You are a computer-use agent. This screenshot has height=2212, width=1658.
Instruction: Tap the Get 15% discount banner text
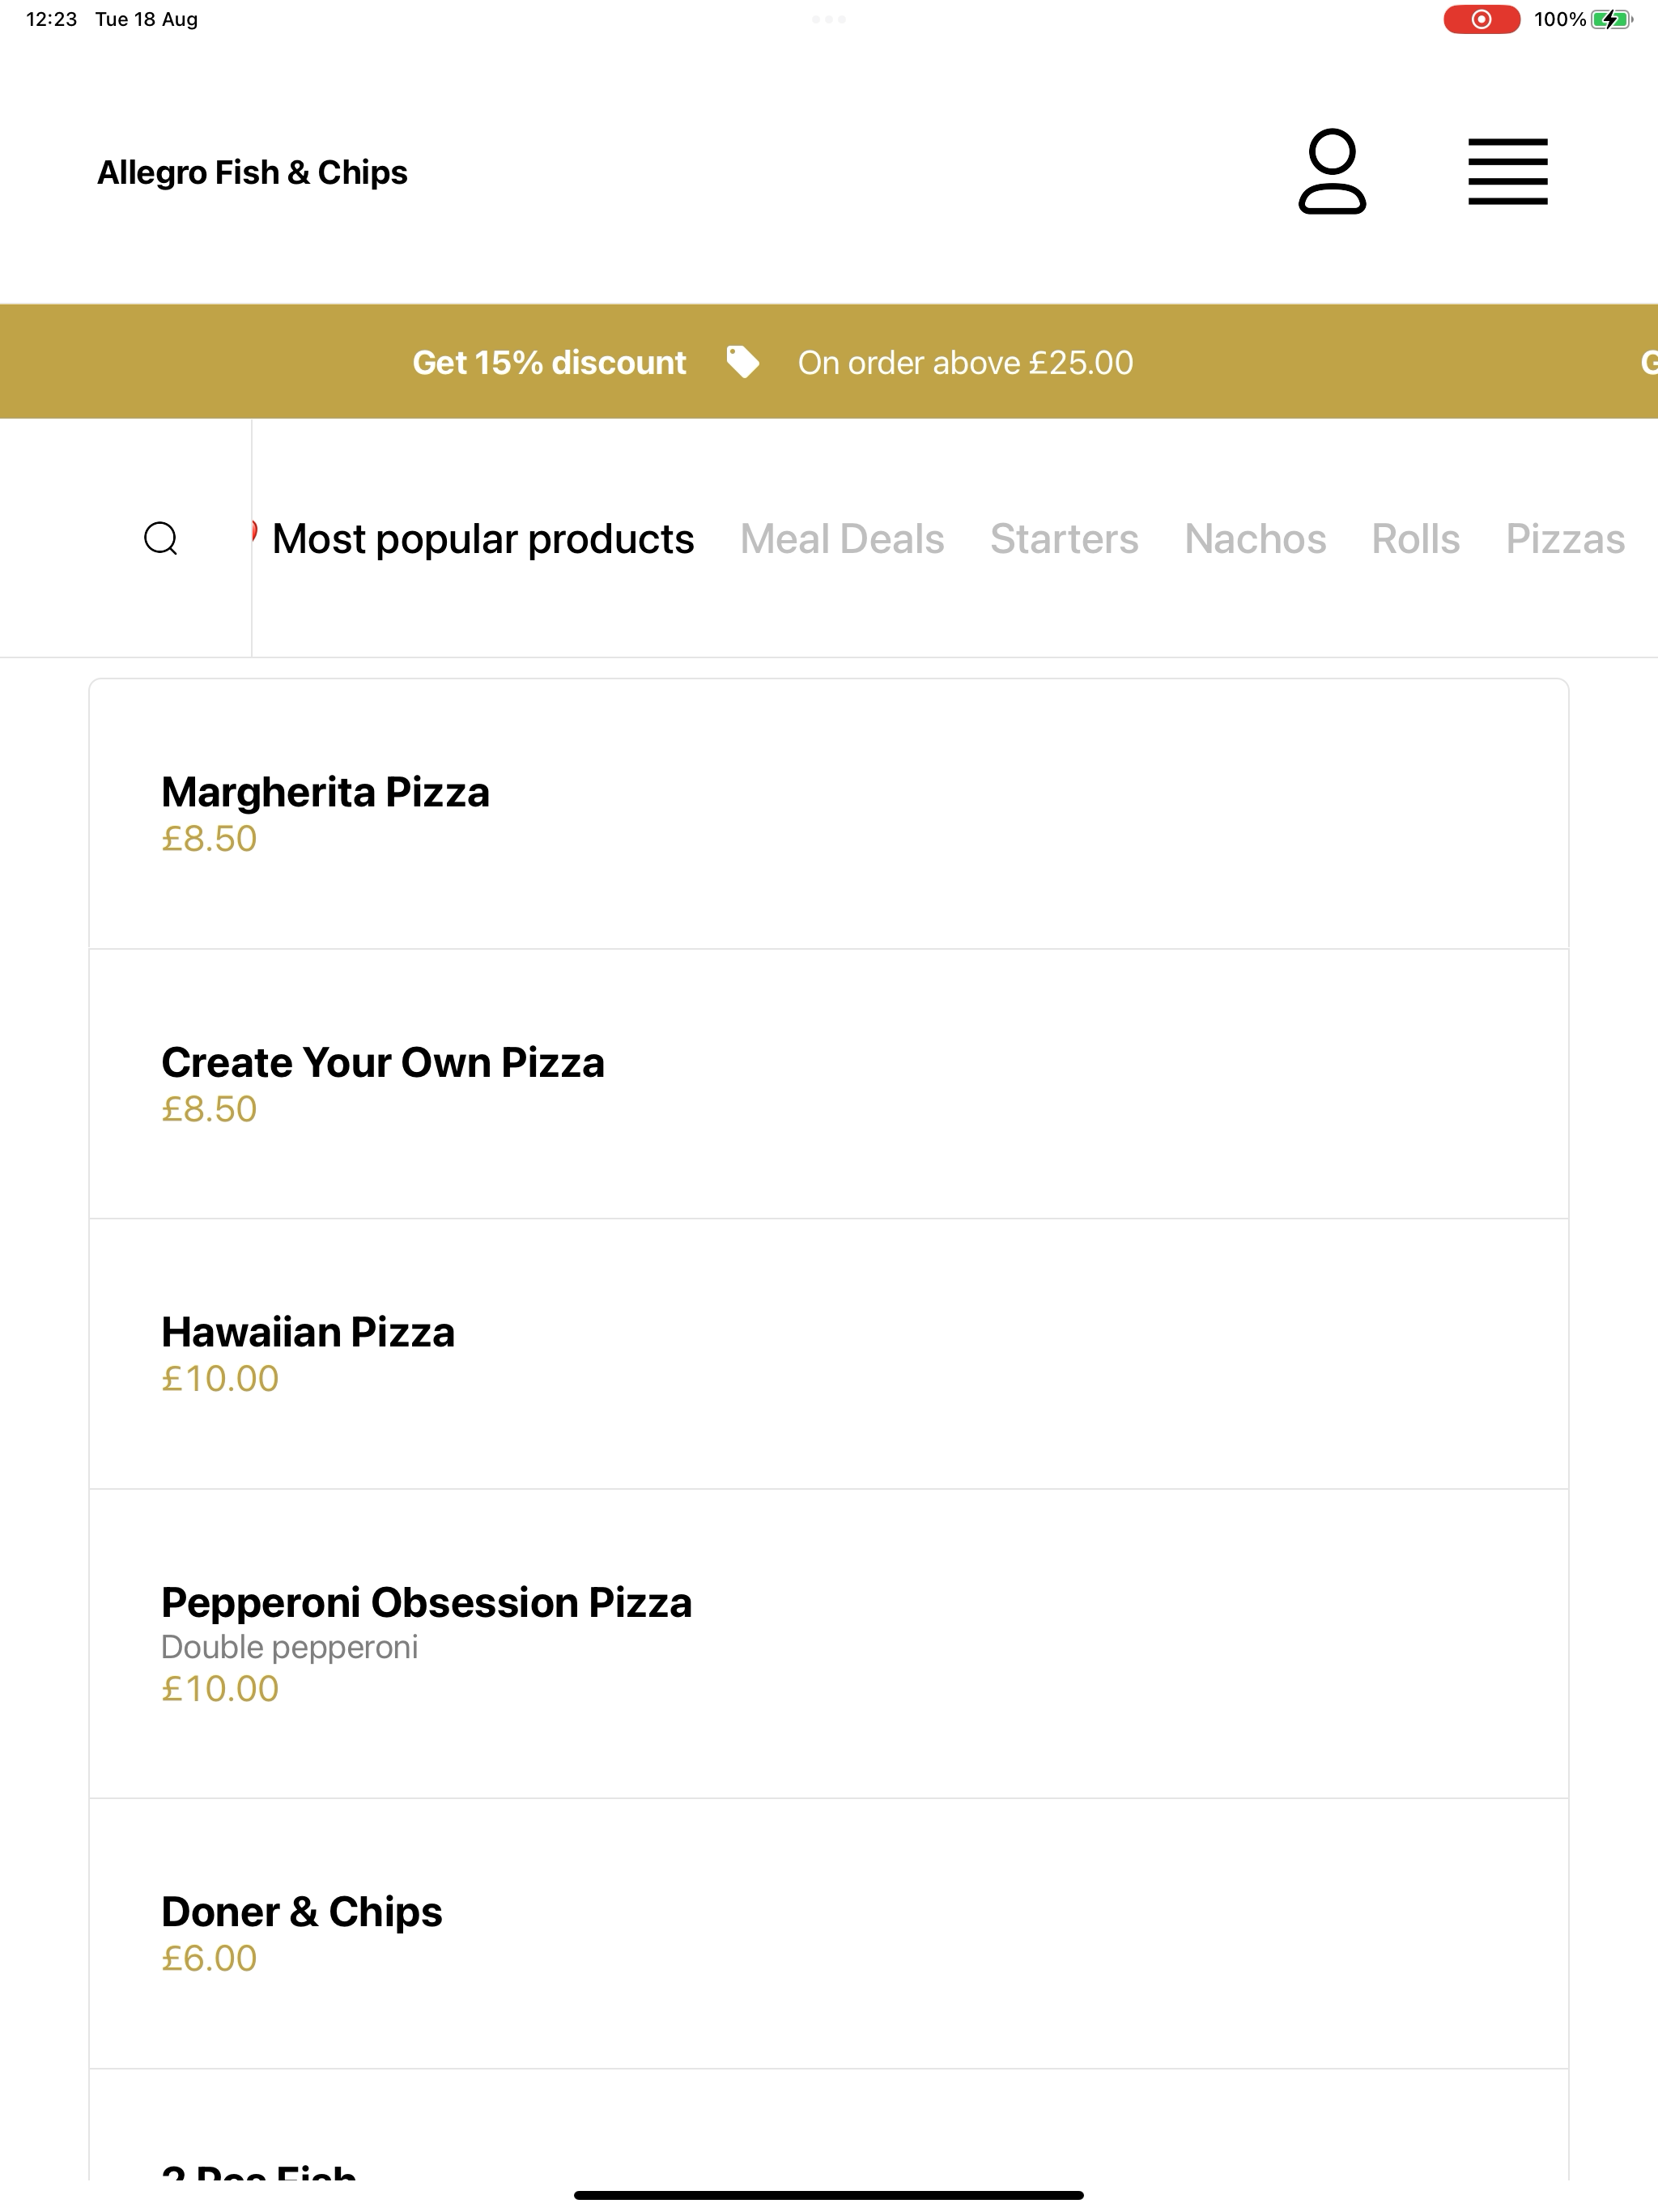[549, 362]
